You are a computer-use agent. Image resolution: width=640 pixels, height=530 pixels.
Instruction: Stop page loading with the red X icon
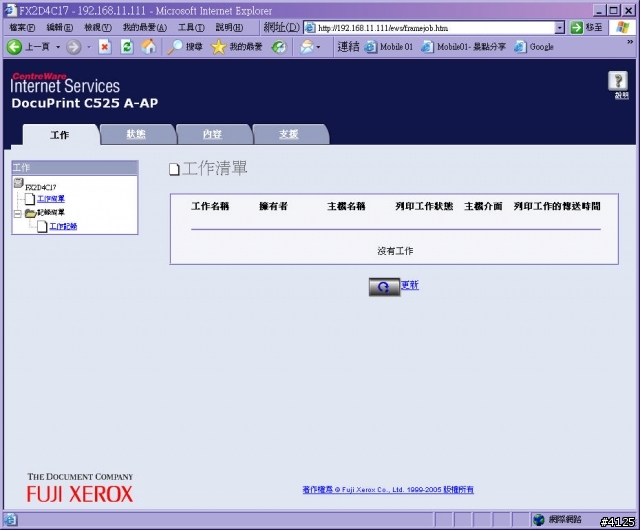click(105, 47)
